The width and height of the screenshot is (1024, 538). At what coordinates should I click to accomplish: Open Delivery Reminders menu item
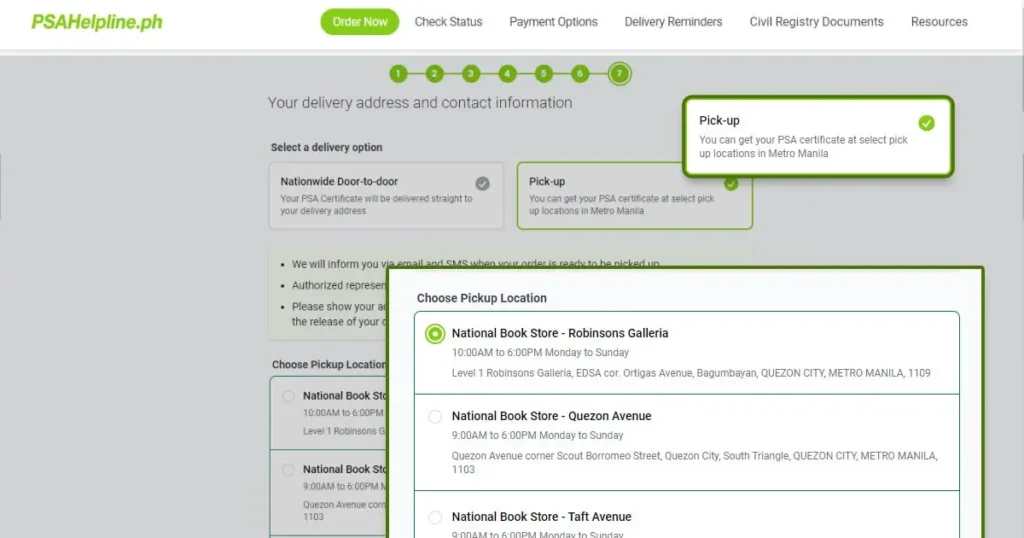click(673, 22)
